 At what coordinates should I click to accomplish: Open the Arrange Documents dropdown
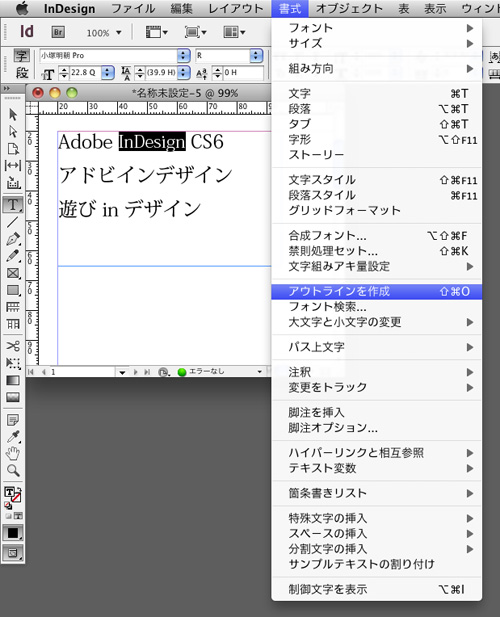(x=234, y=32)
